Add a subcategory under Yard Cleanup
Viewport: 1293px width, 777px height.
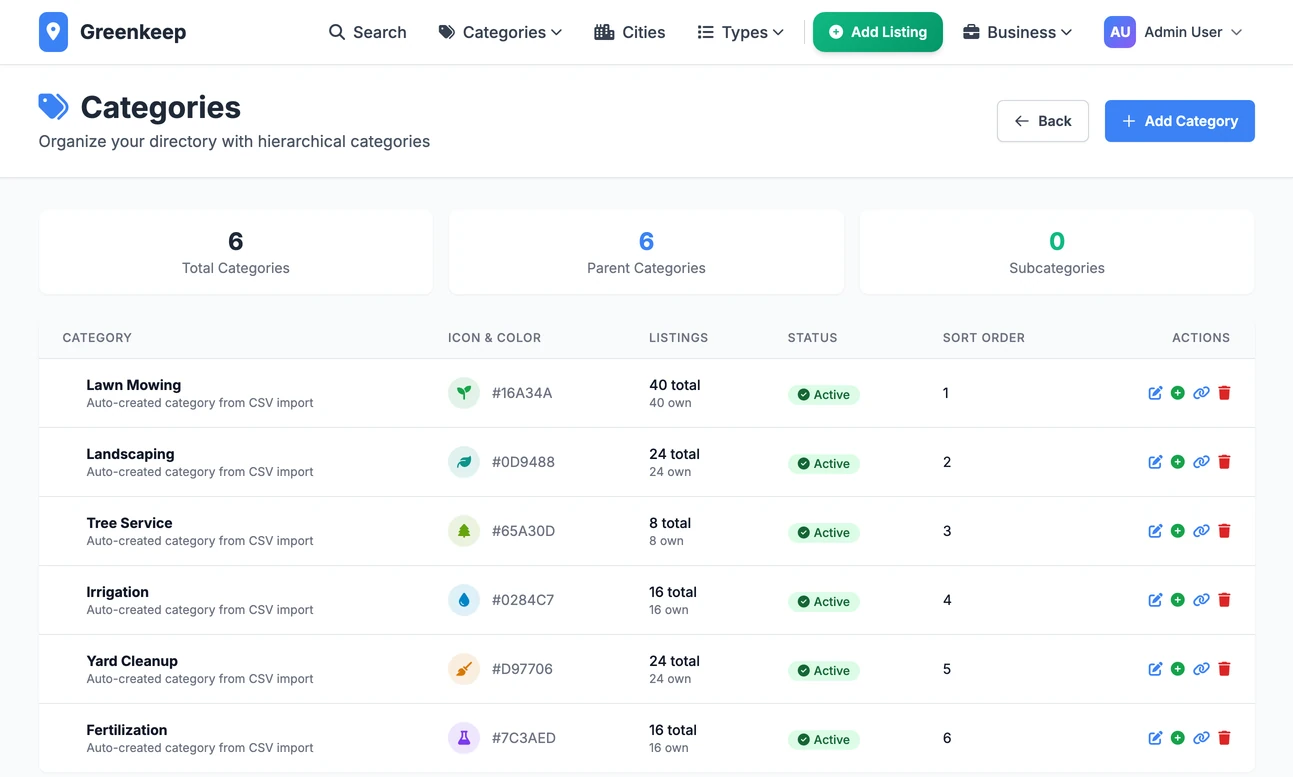click(1178, 669)
